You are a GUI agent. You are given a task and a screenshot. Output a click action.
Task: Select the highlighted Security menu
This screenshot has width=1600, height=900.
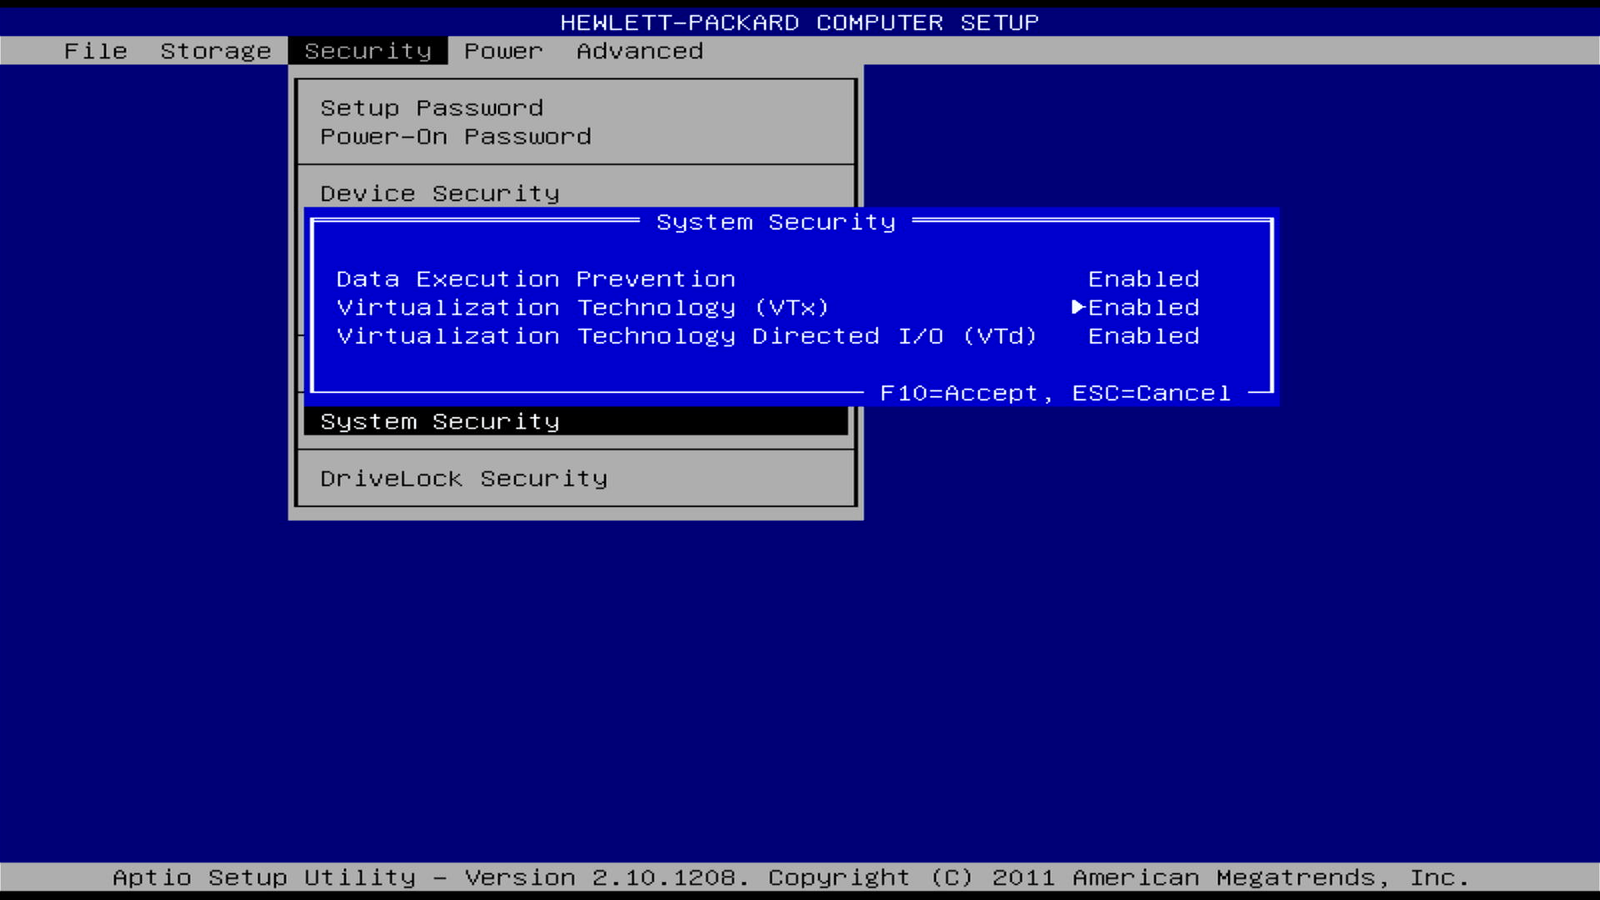click(367, 51)
